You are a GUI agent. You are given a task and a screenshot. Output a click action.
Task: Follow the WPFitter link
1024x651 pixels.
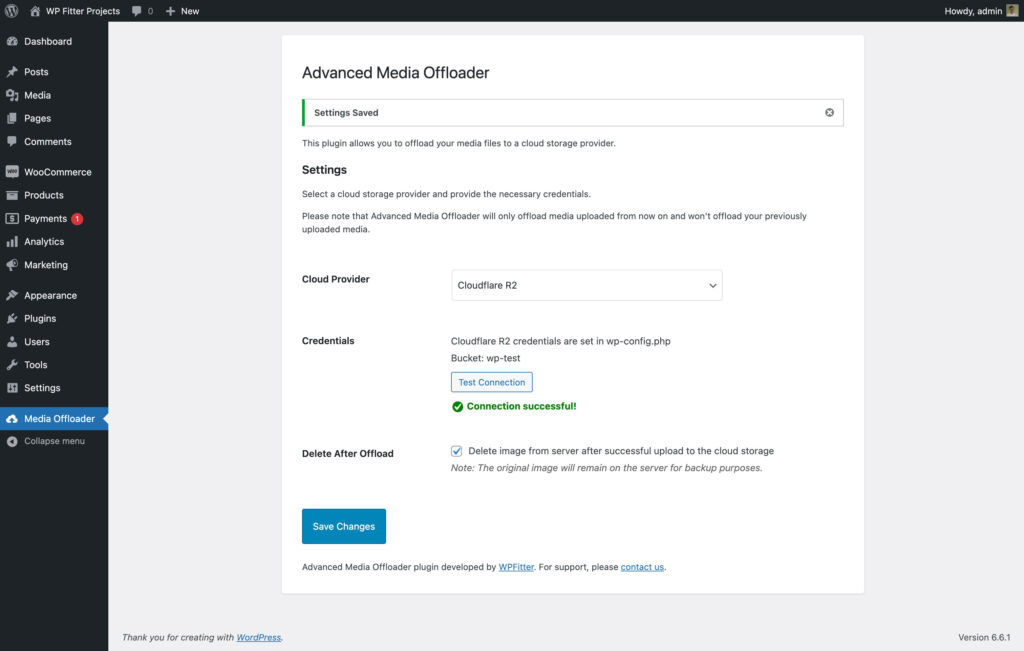(516, 567)
